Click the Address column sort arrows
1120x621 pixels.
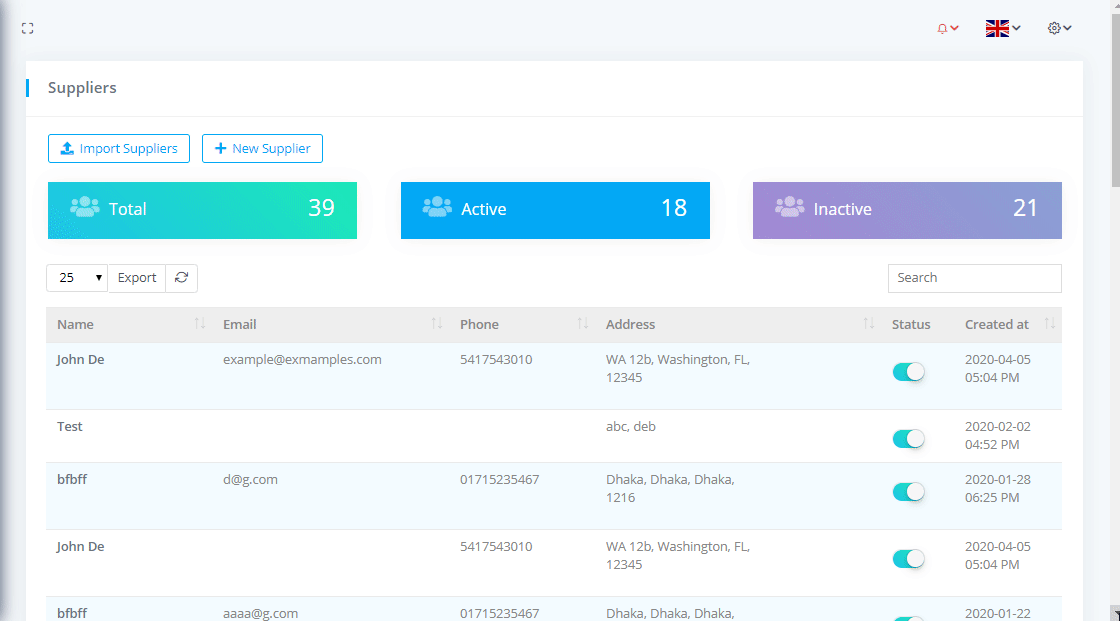pos(868,324)
